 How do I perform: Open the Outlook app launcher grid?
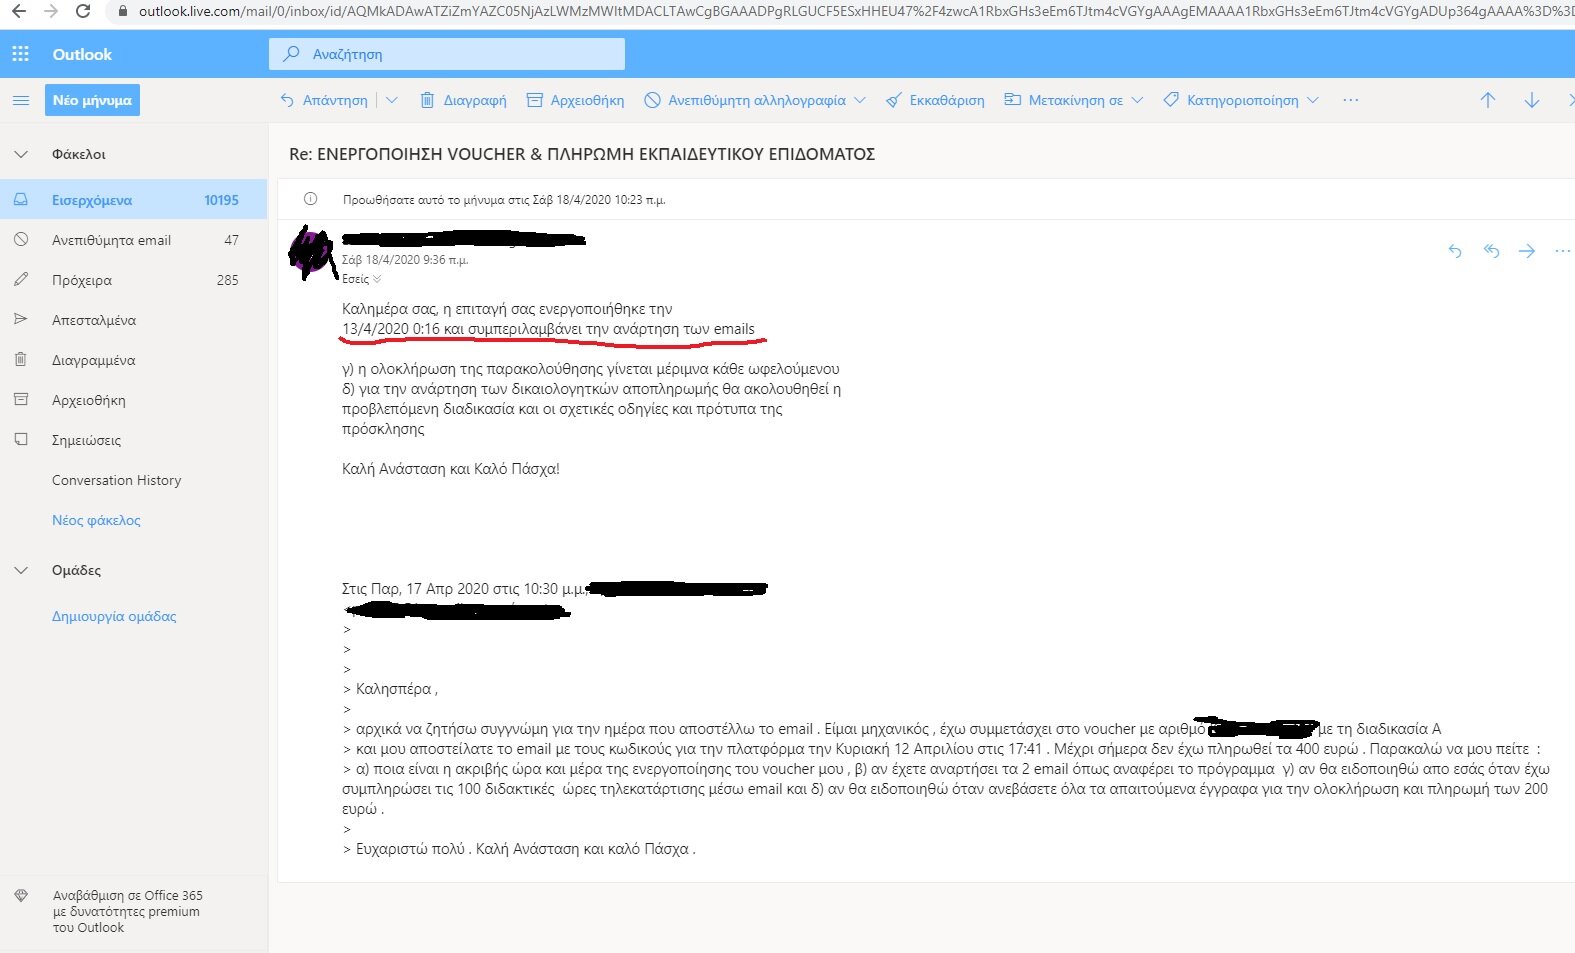[20, 54]
